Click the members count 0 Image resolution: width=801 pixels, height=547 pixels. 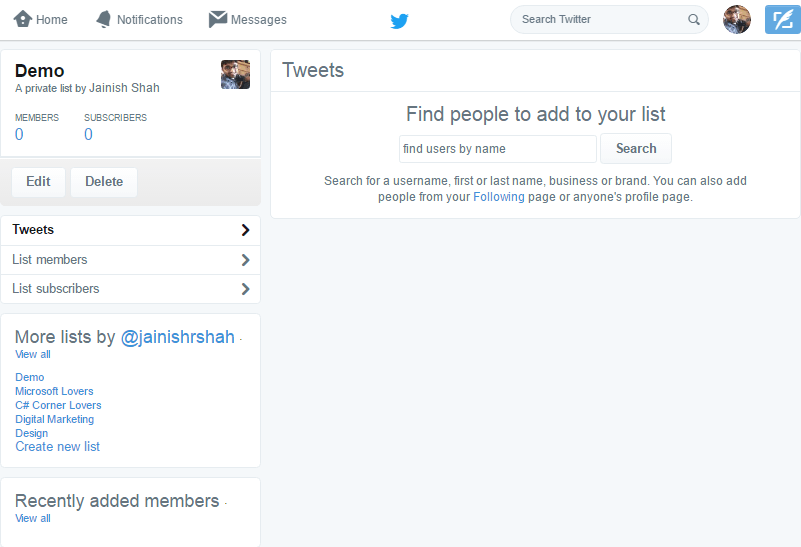[19, 134]
